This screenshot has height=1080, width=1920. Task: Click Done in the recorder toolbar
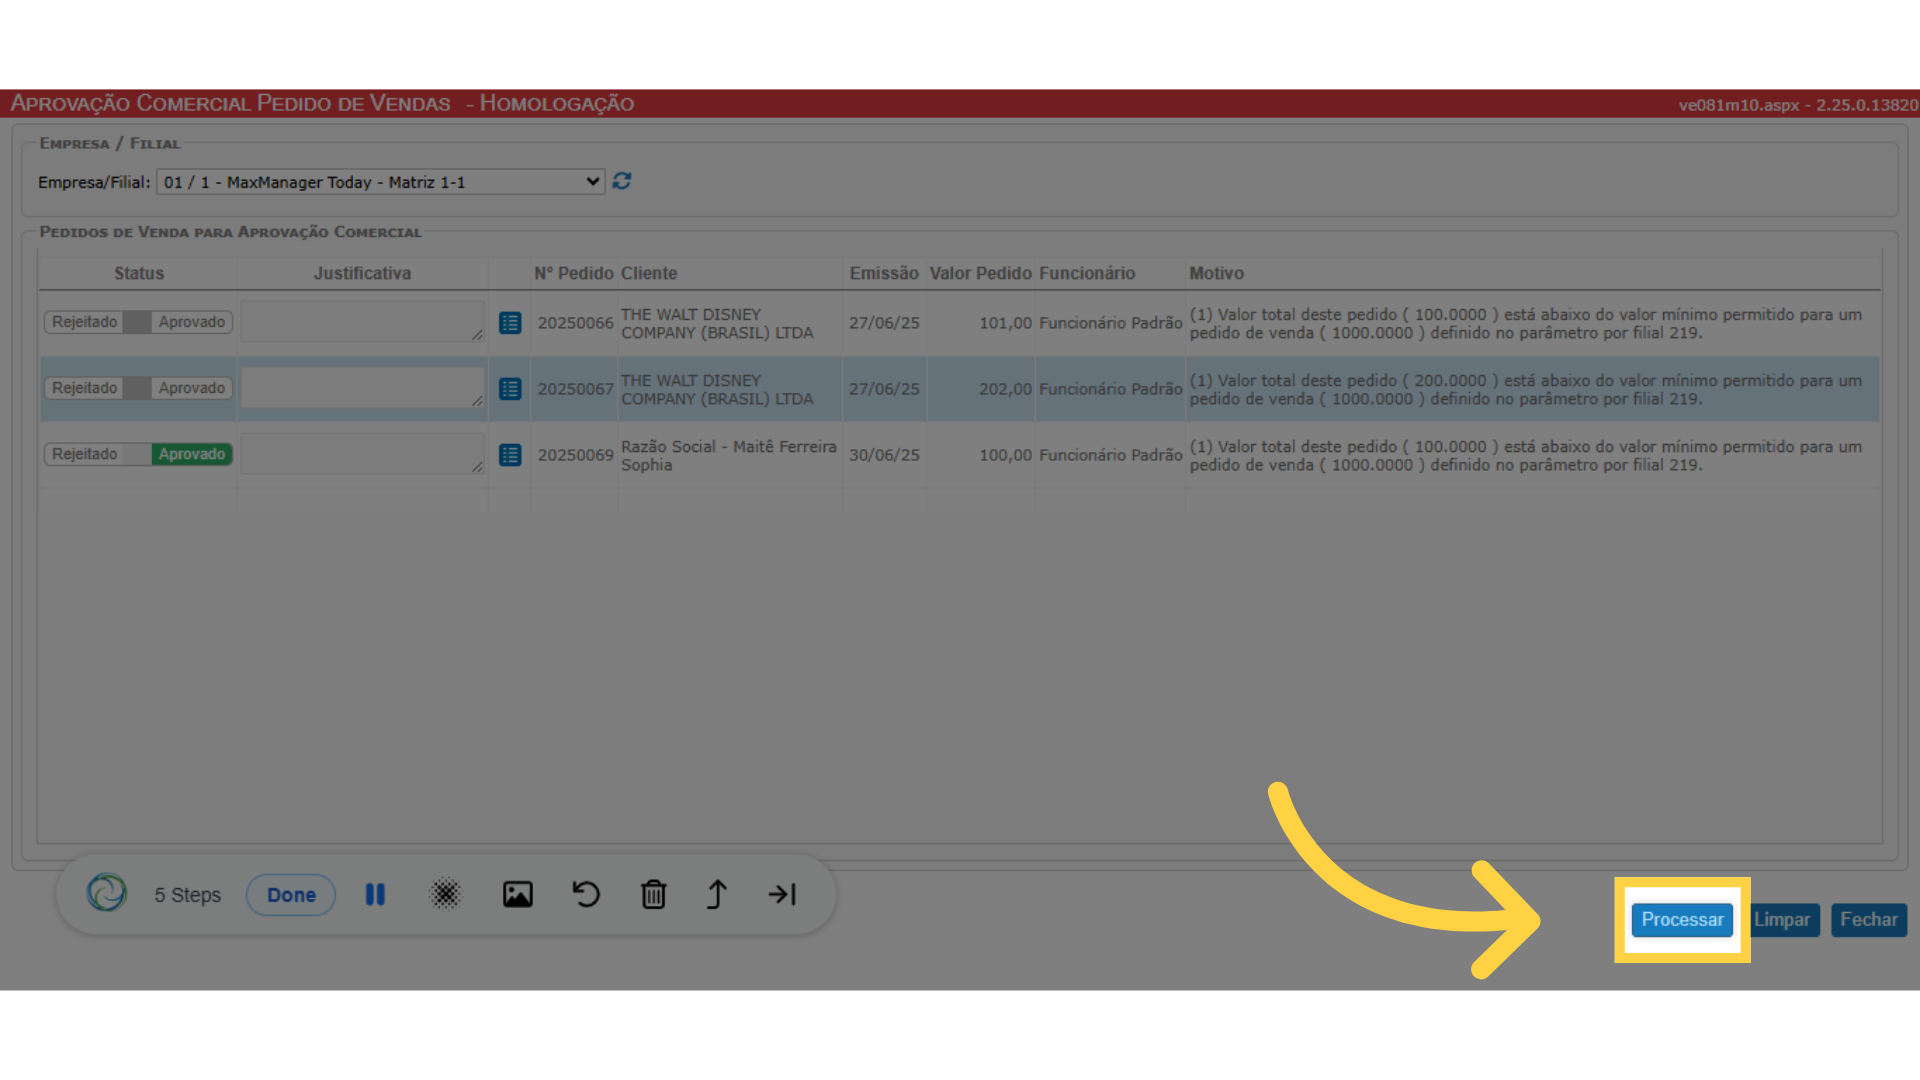coord(291,895)
